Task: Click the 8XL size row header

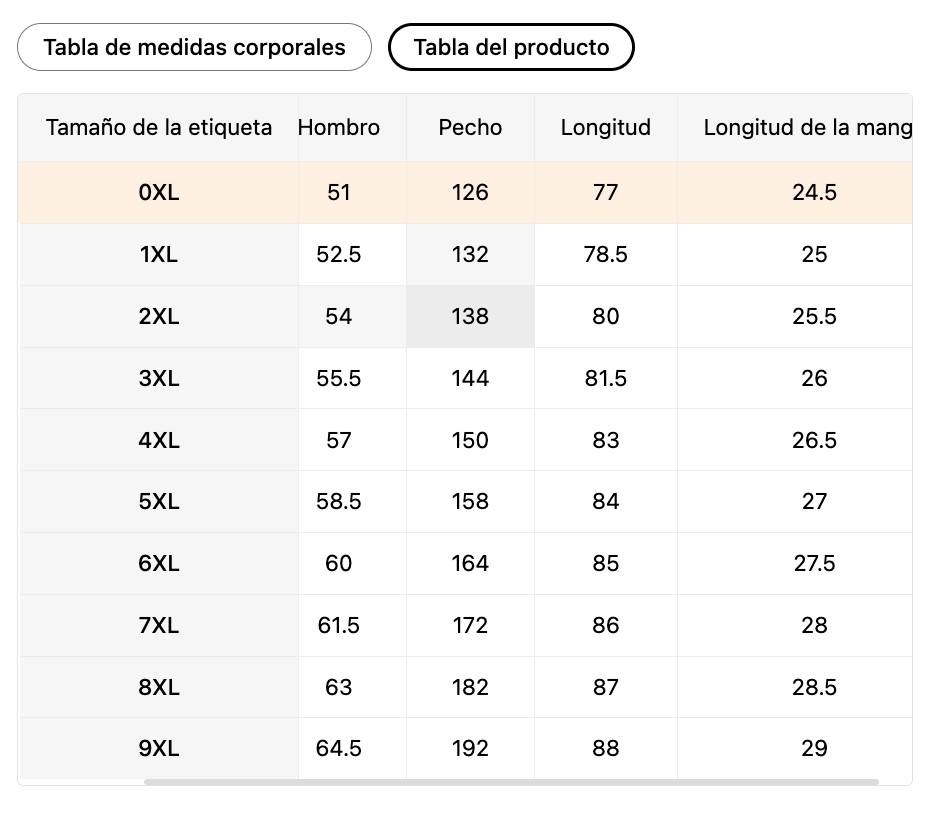Action: coord(159,687)
